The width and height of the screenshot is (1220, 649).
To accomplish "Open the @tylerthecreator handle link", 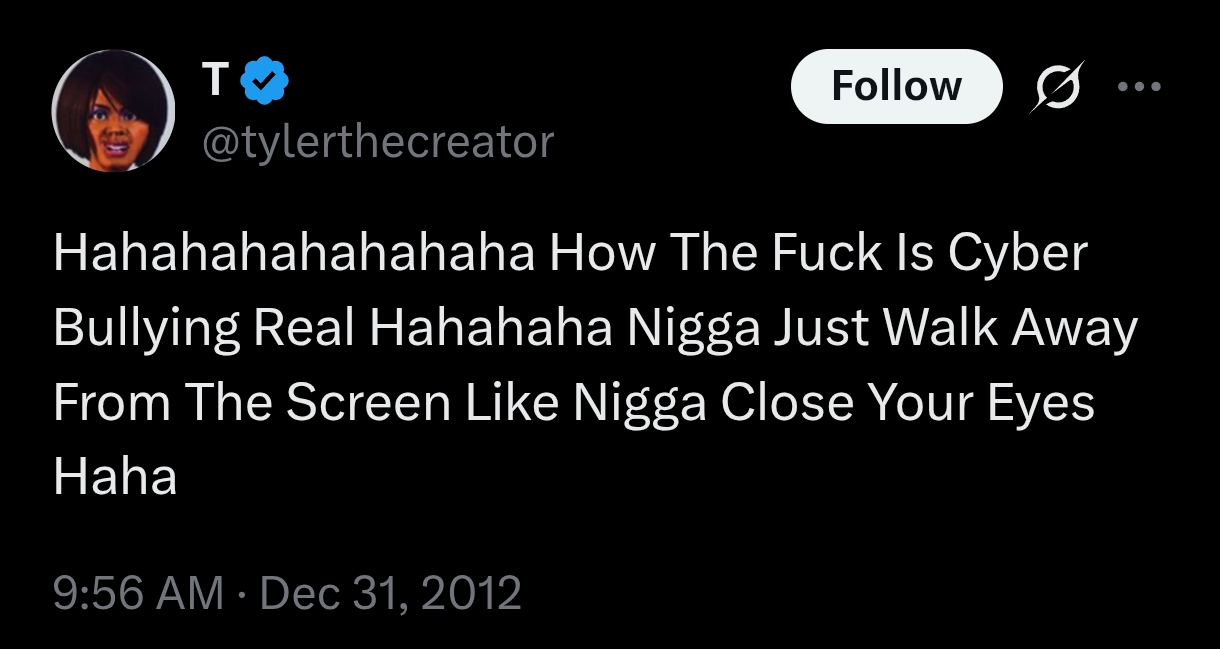I will click(x=377, y=142).
